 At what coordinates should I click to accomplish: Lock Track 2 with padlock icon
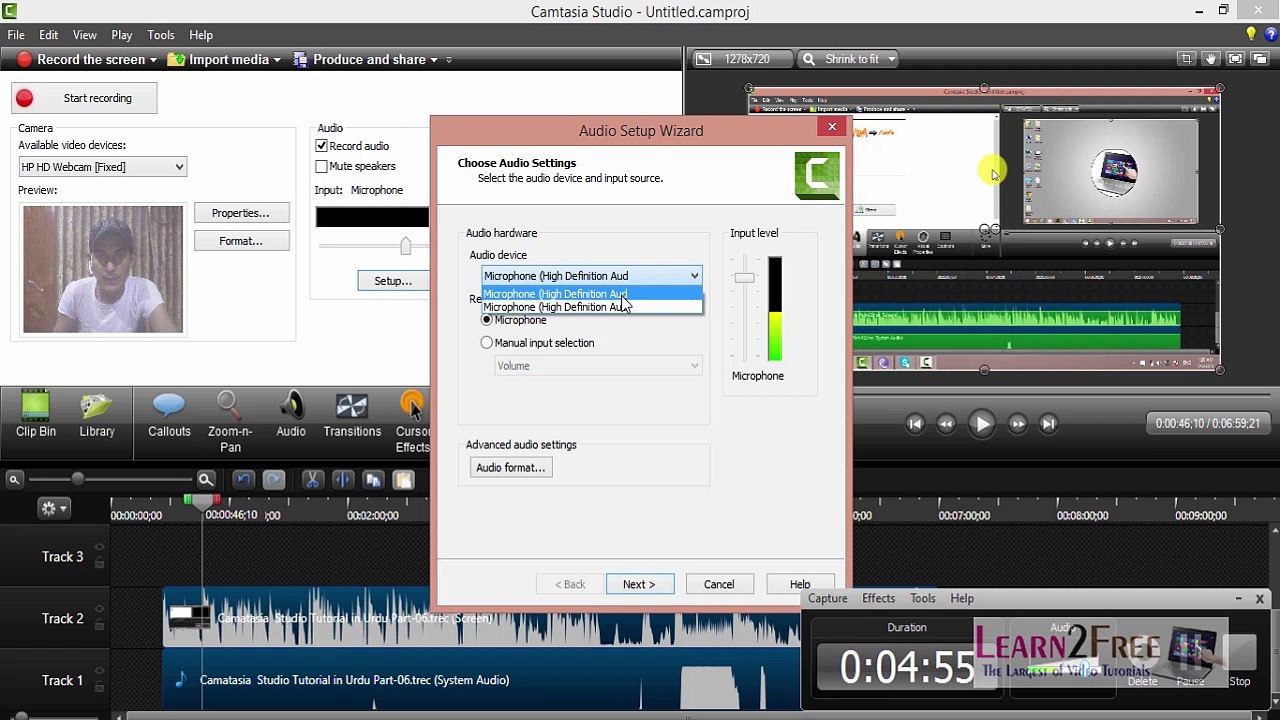click(99, 626)
